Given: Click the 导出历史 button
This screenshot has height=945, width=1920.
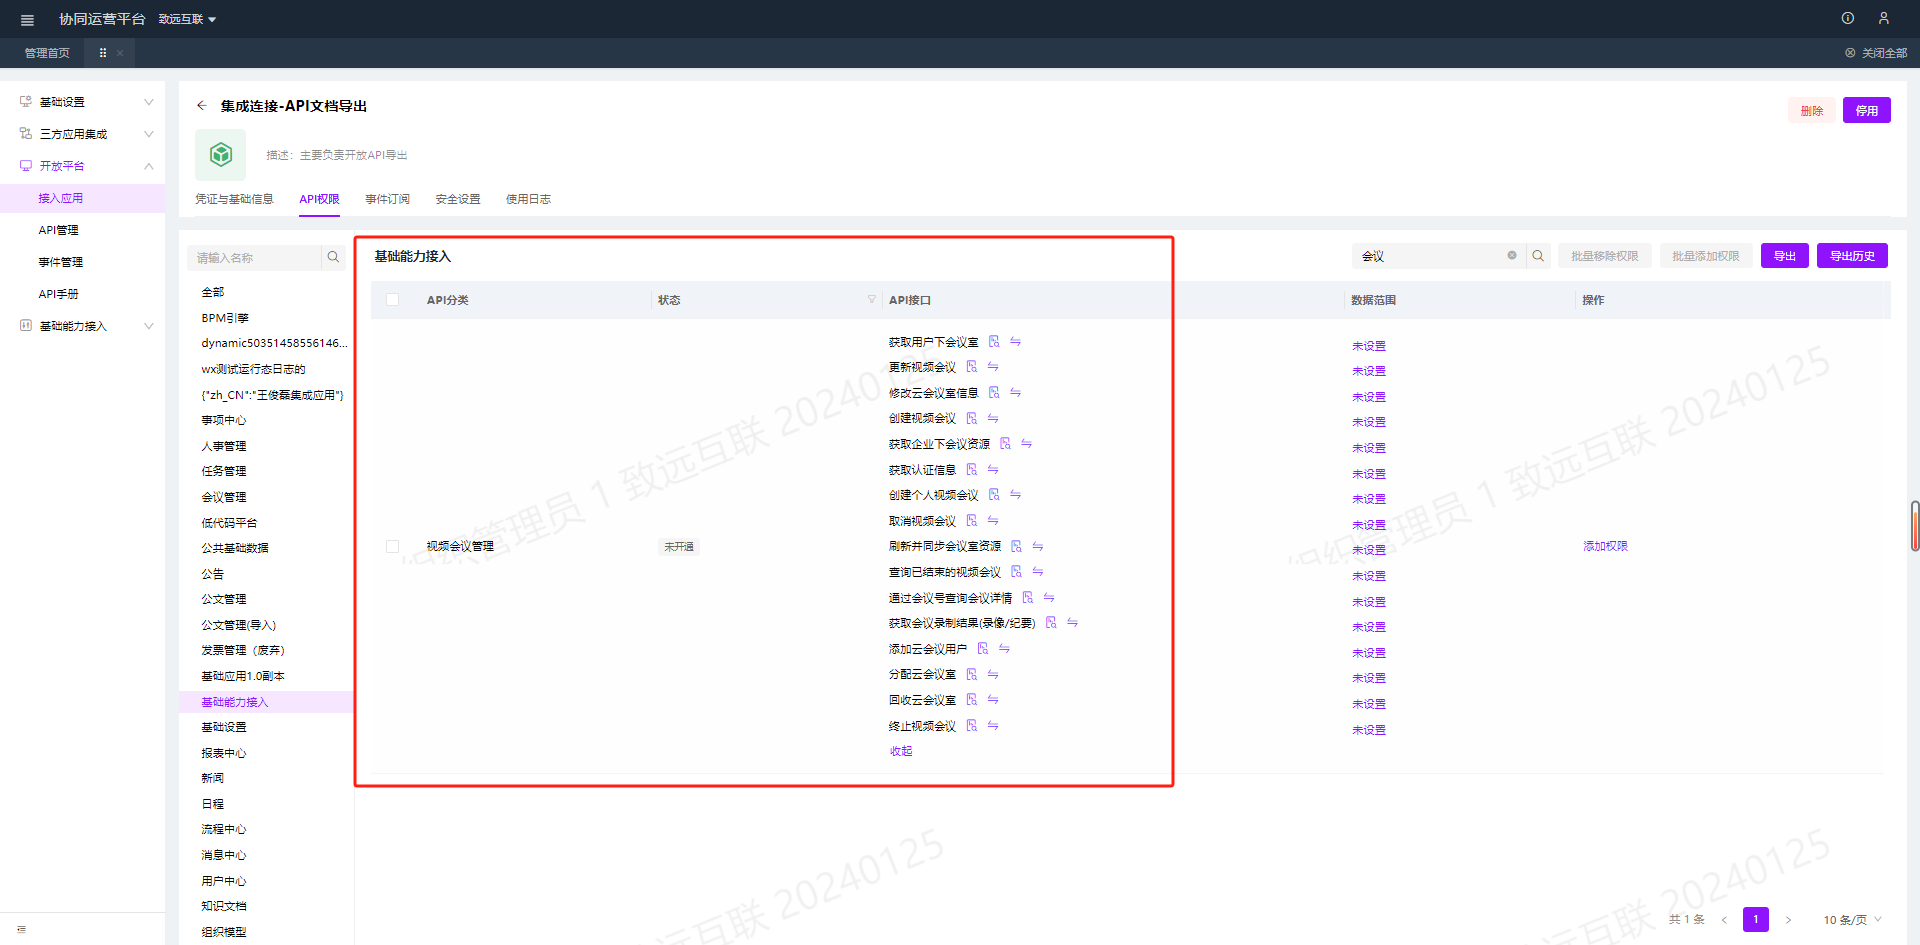Looking at the screenshot, I should tap(1851, 256).
